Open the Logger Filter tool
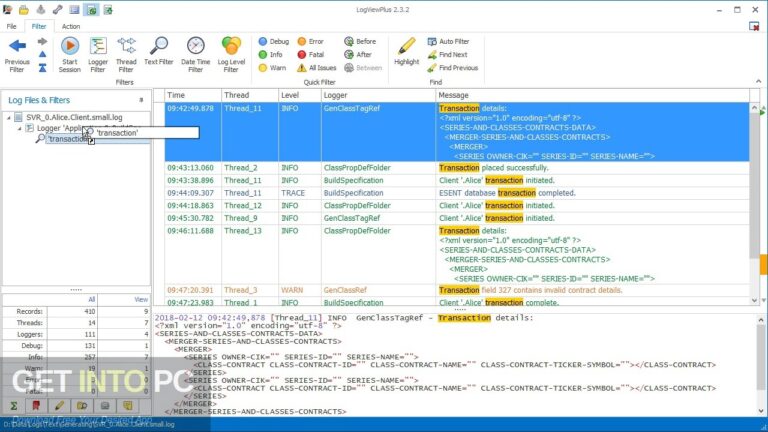Viewport: 768px width, 432px height. [x=98, y=55]
